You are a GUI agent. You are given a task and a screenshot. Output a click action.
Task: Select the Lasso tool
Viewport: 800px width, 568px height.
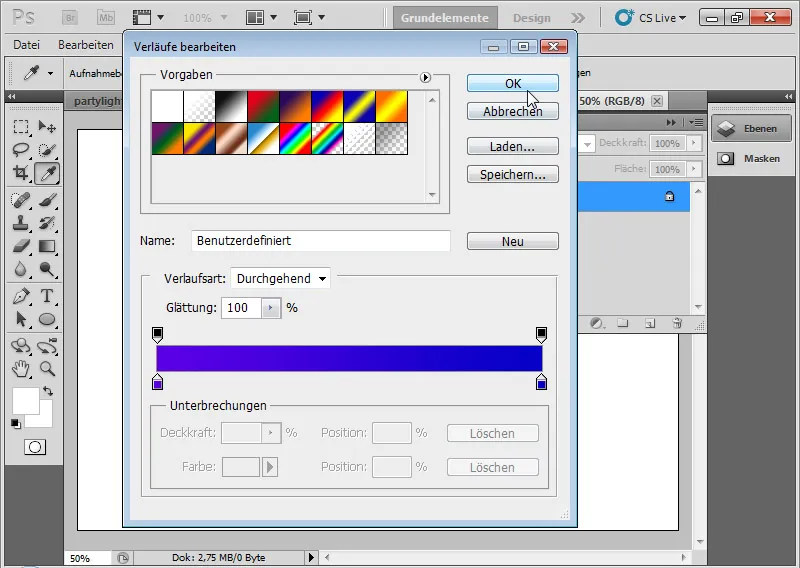pyautogui.click(x=21, y=150)
